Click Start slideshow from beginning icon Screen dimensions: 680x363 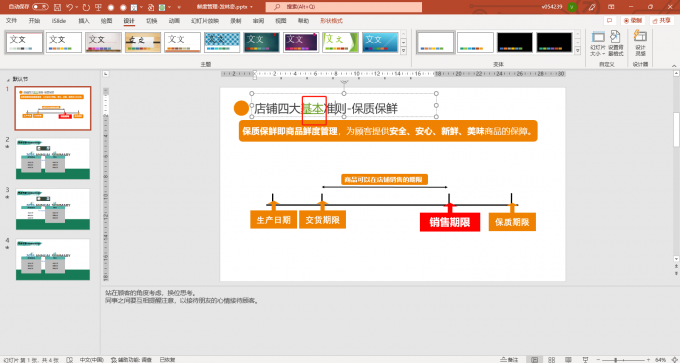point(99,7)
